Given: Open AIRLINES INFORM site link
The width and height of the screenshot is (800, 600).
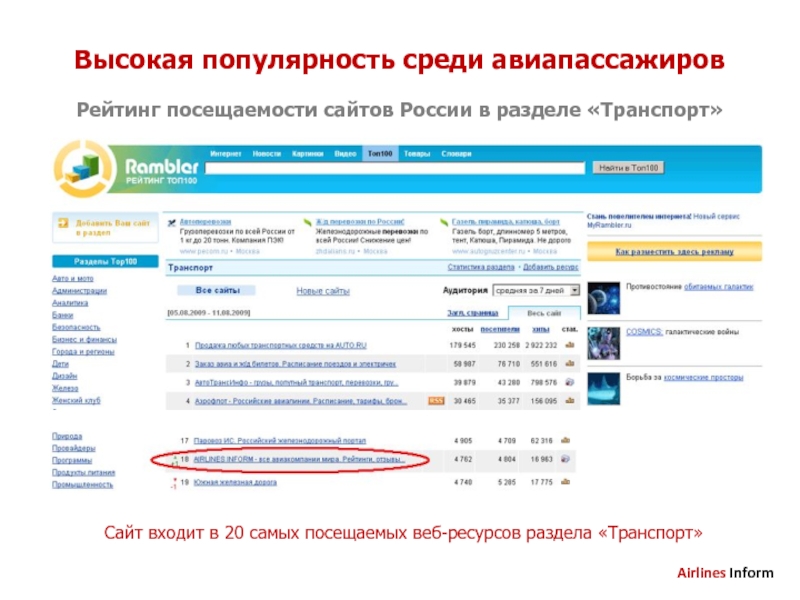Looking at the screenshot, I should pos(299,459).
